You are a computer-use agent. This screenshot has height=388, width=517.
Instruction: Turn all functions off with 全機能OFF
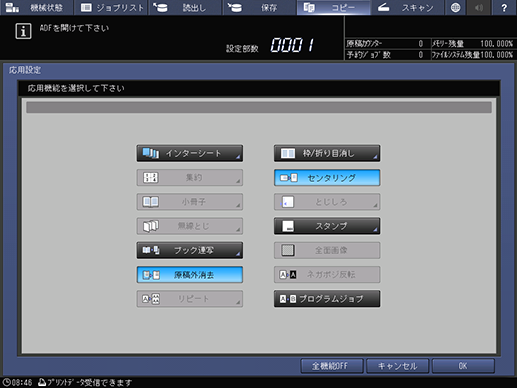click(332, 366)
